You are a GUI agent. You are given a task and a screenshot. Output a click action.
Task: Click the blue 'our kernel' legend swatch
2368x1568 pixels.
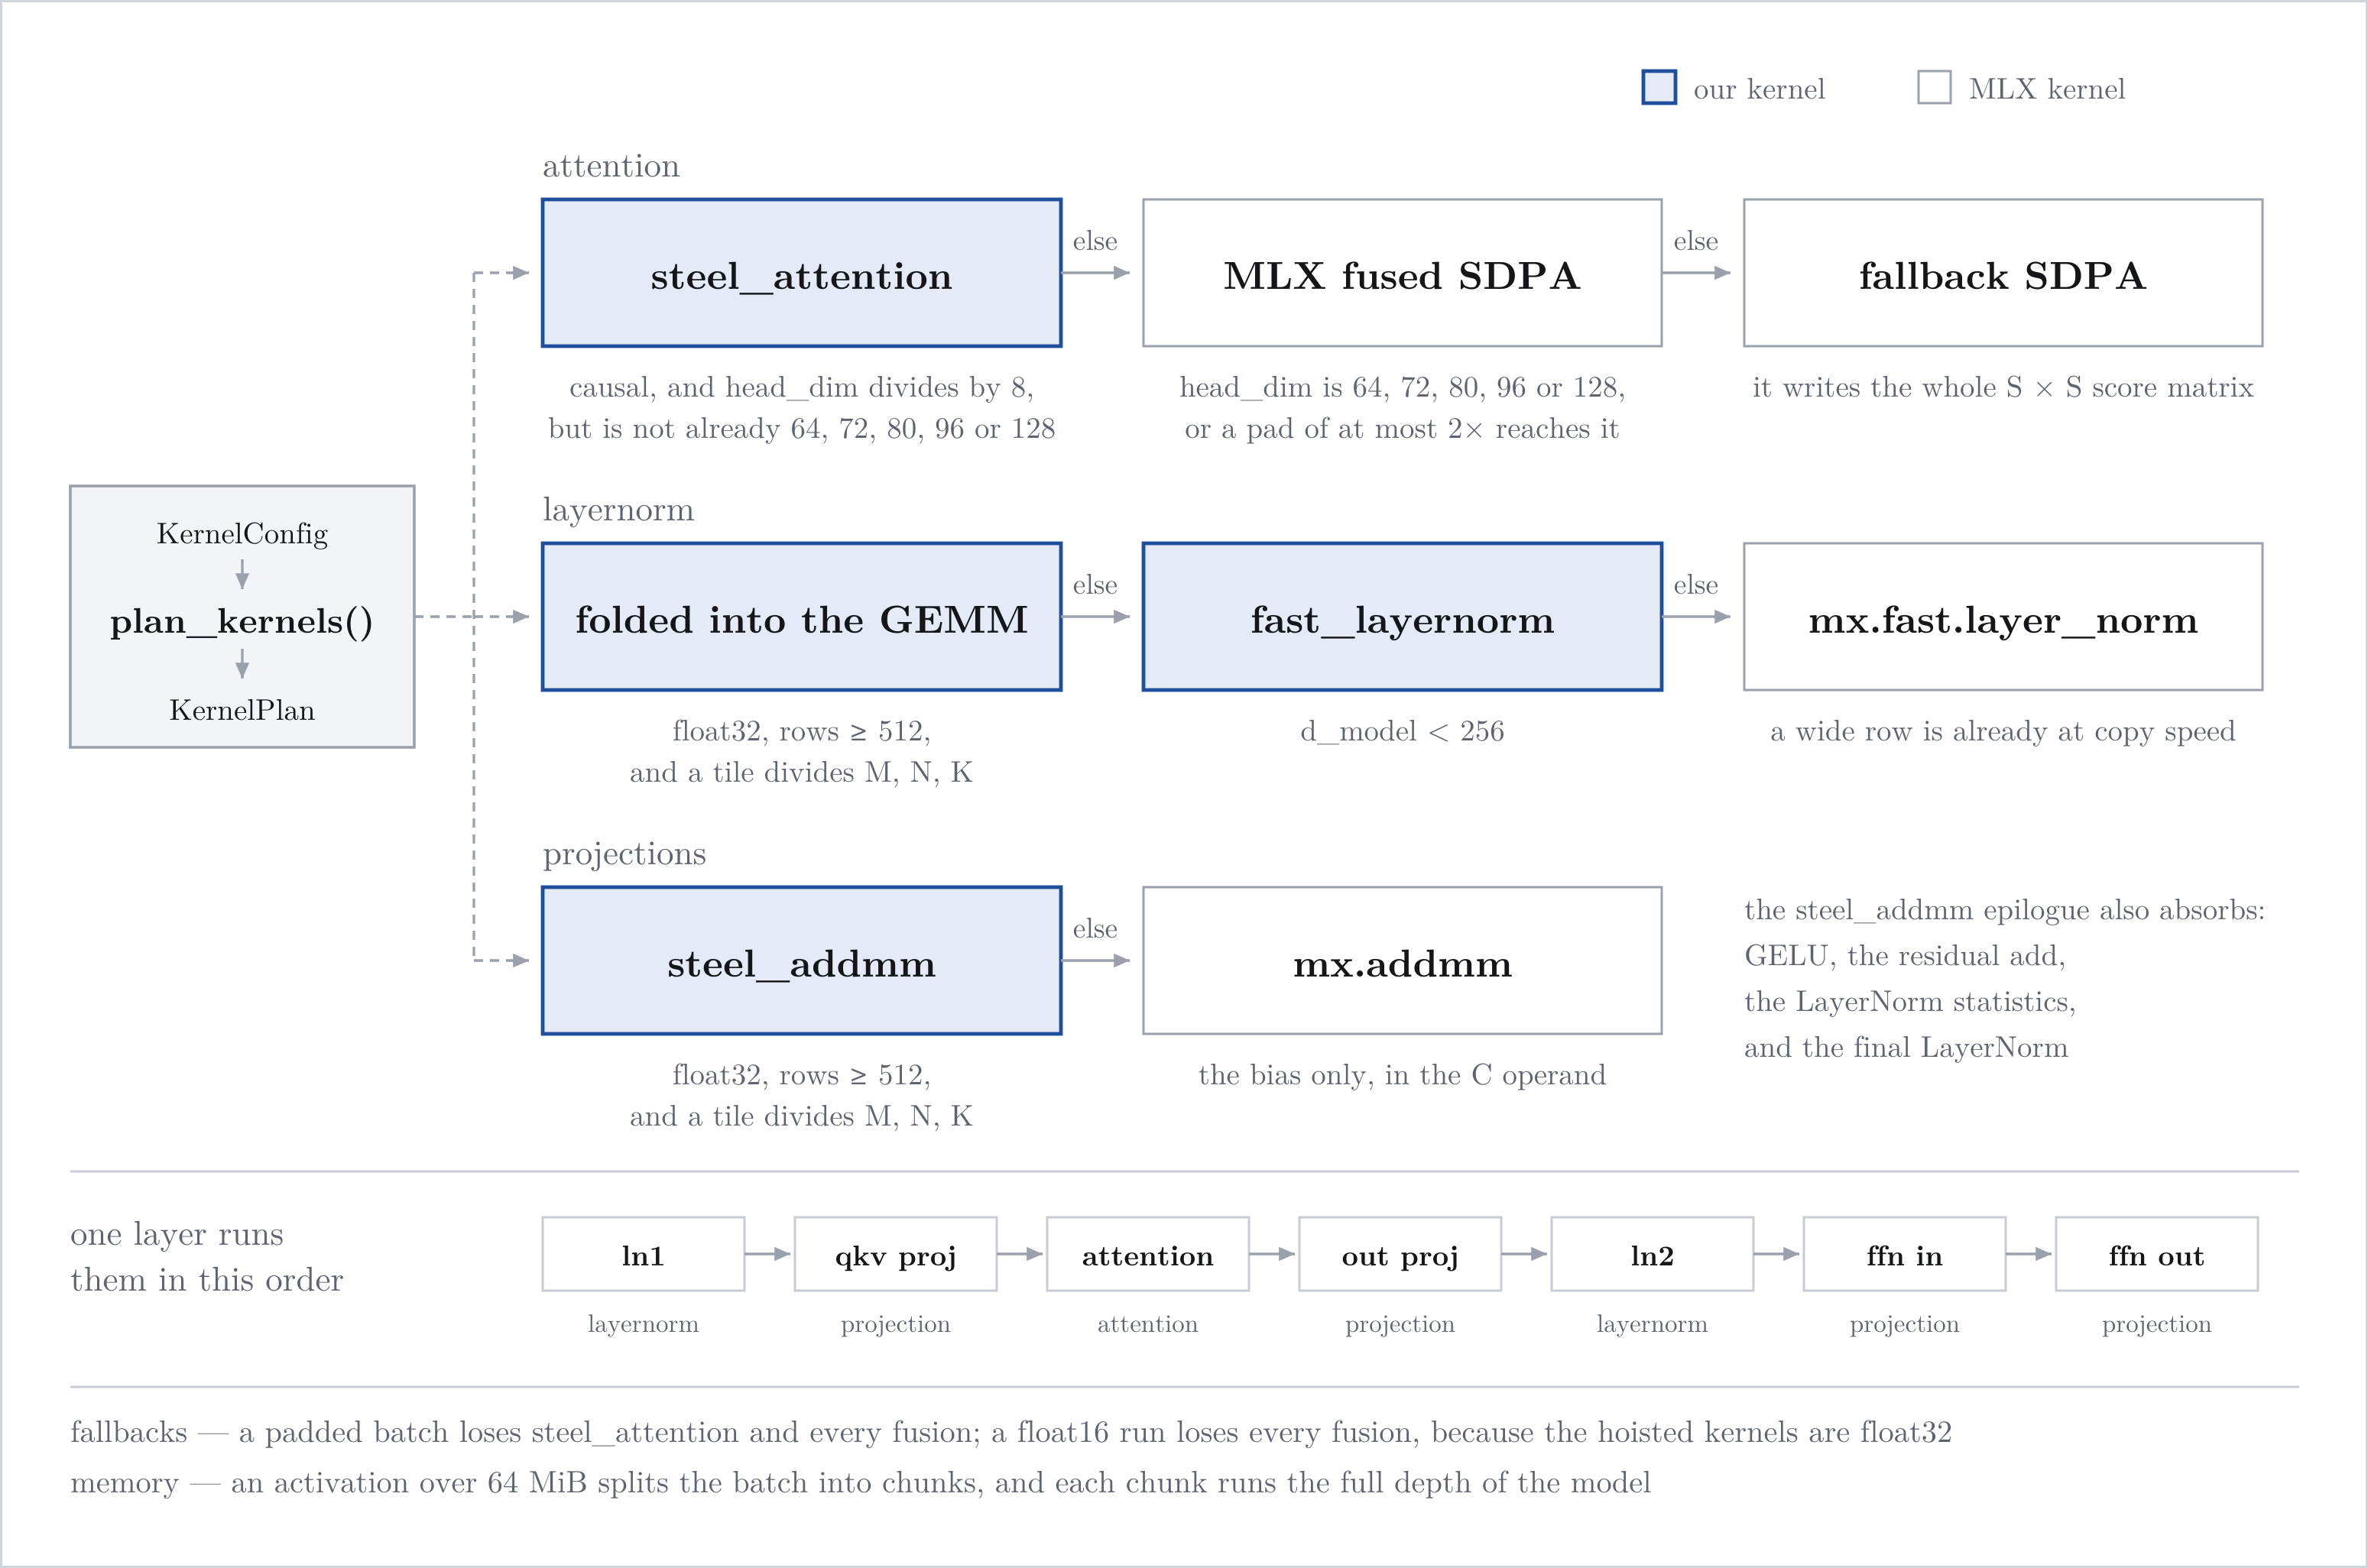(1659, 87)
